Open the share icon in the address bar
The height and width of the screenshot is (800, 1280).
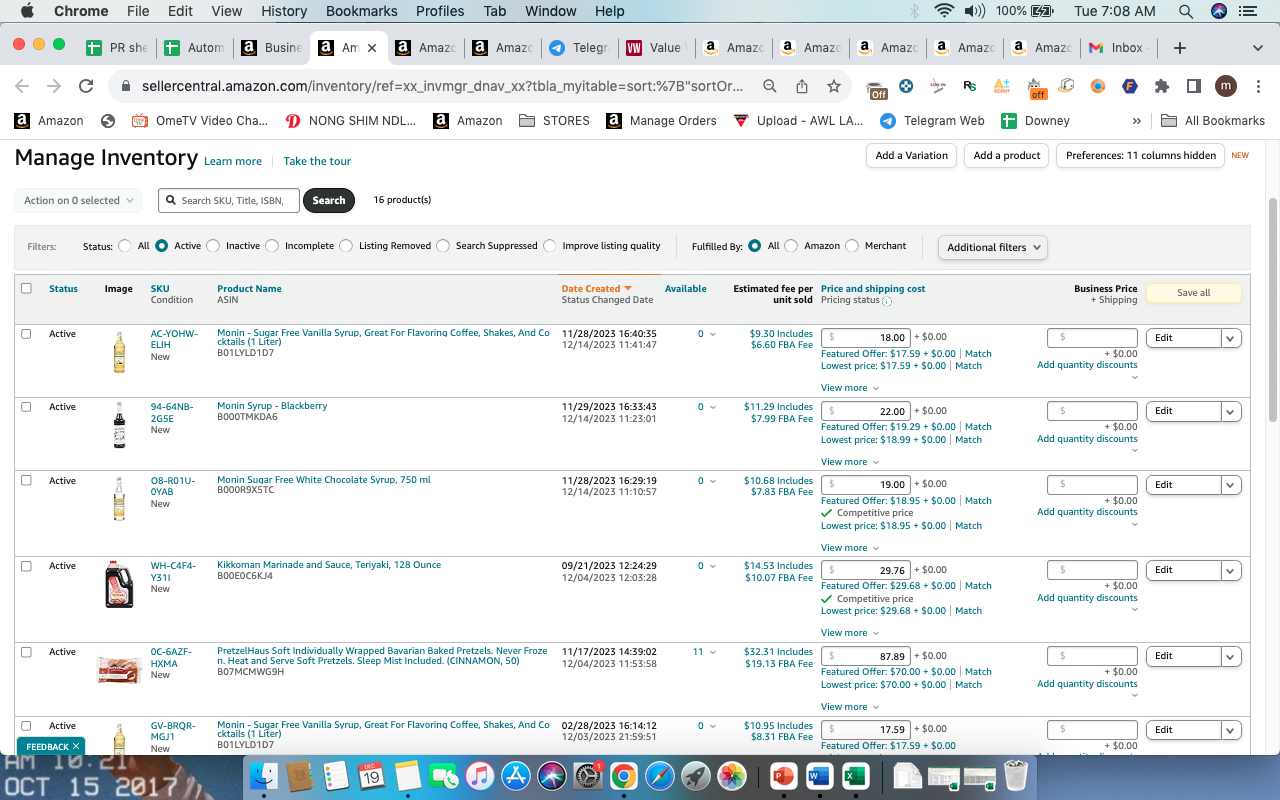(x=802, y=86)
